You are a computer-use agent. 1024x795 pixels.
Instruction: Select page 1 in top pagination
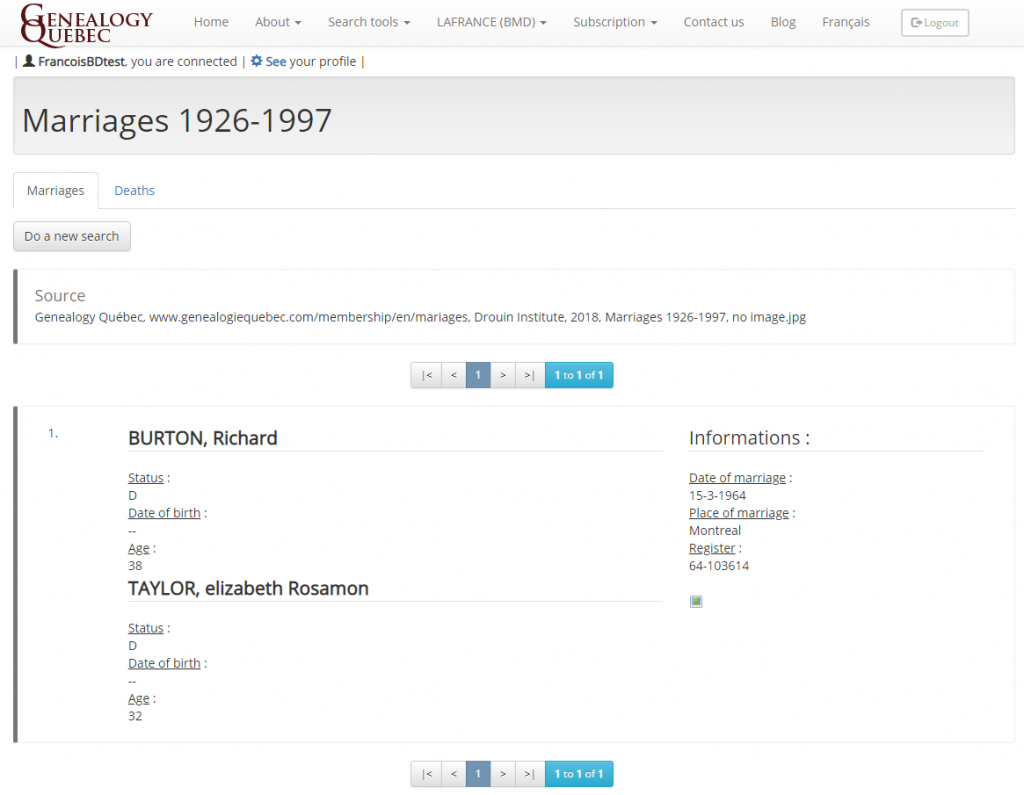pos(478,375)
